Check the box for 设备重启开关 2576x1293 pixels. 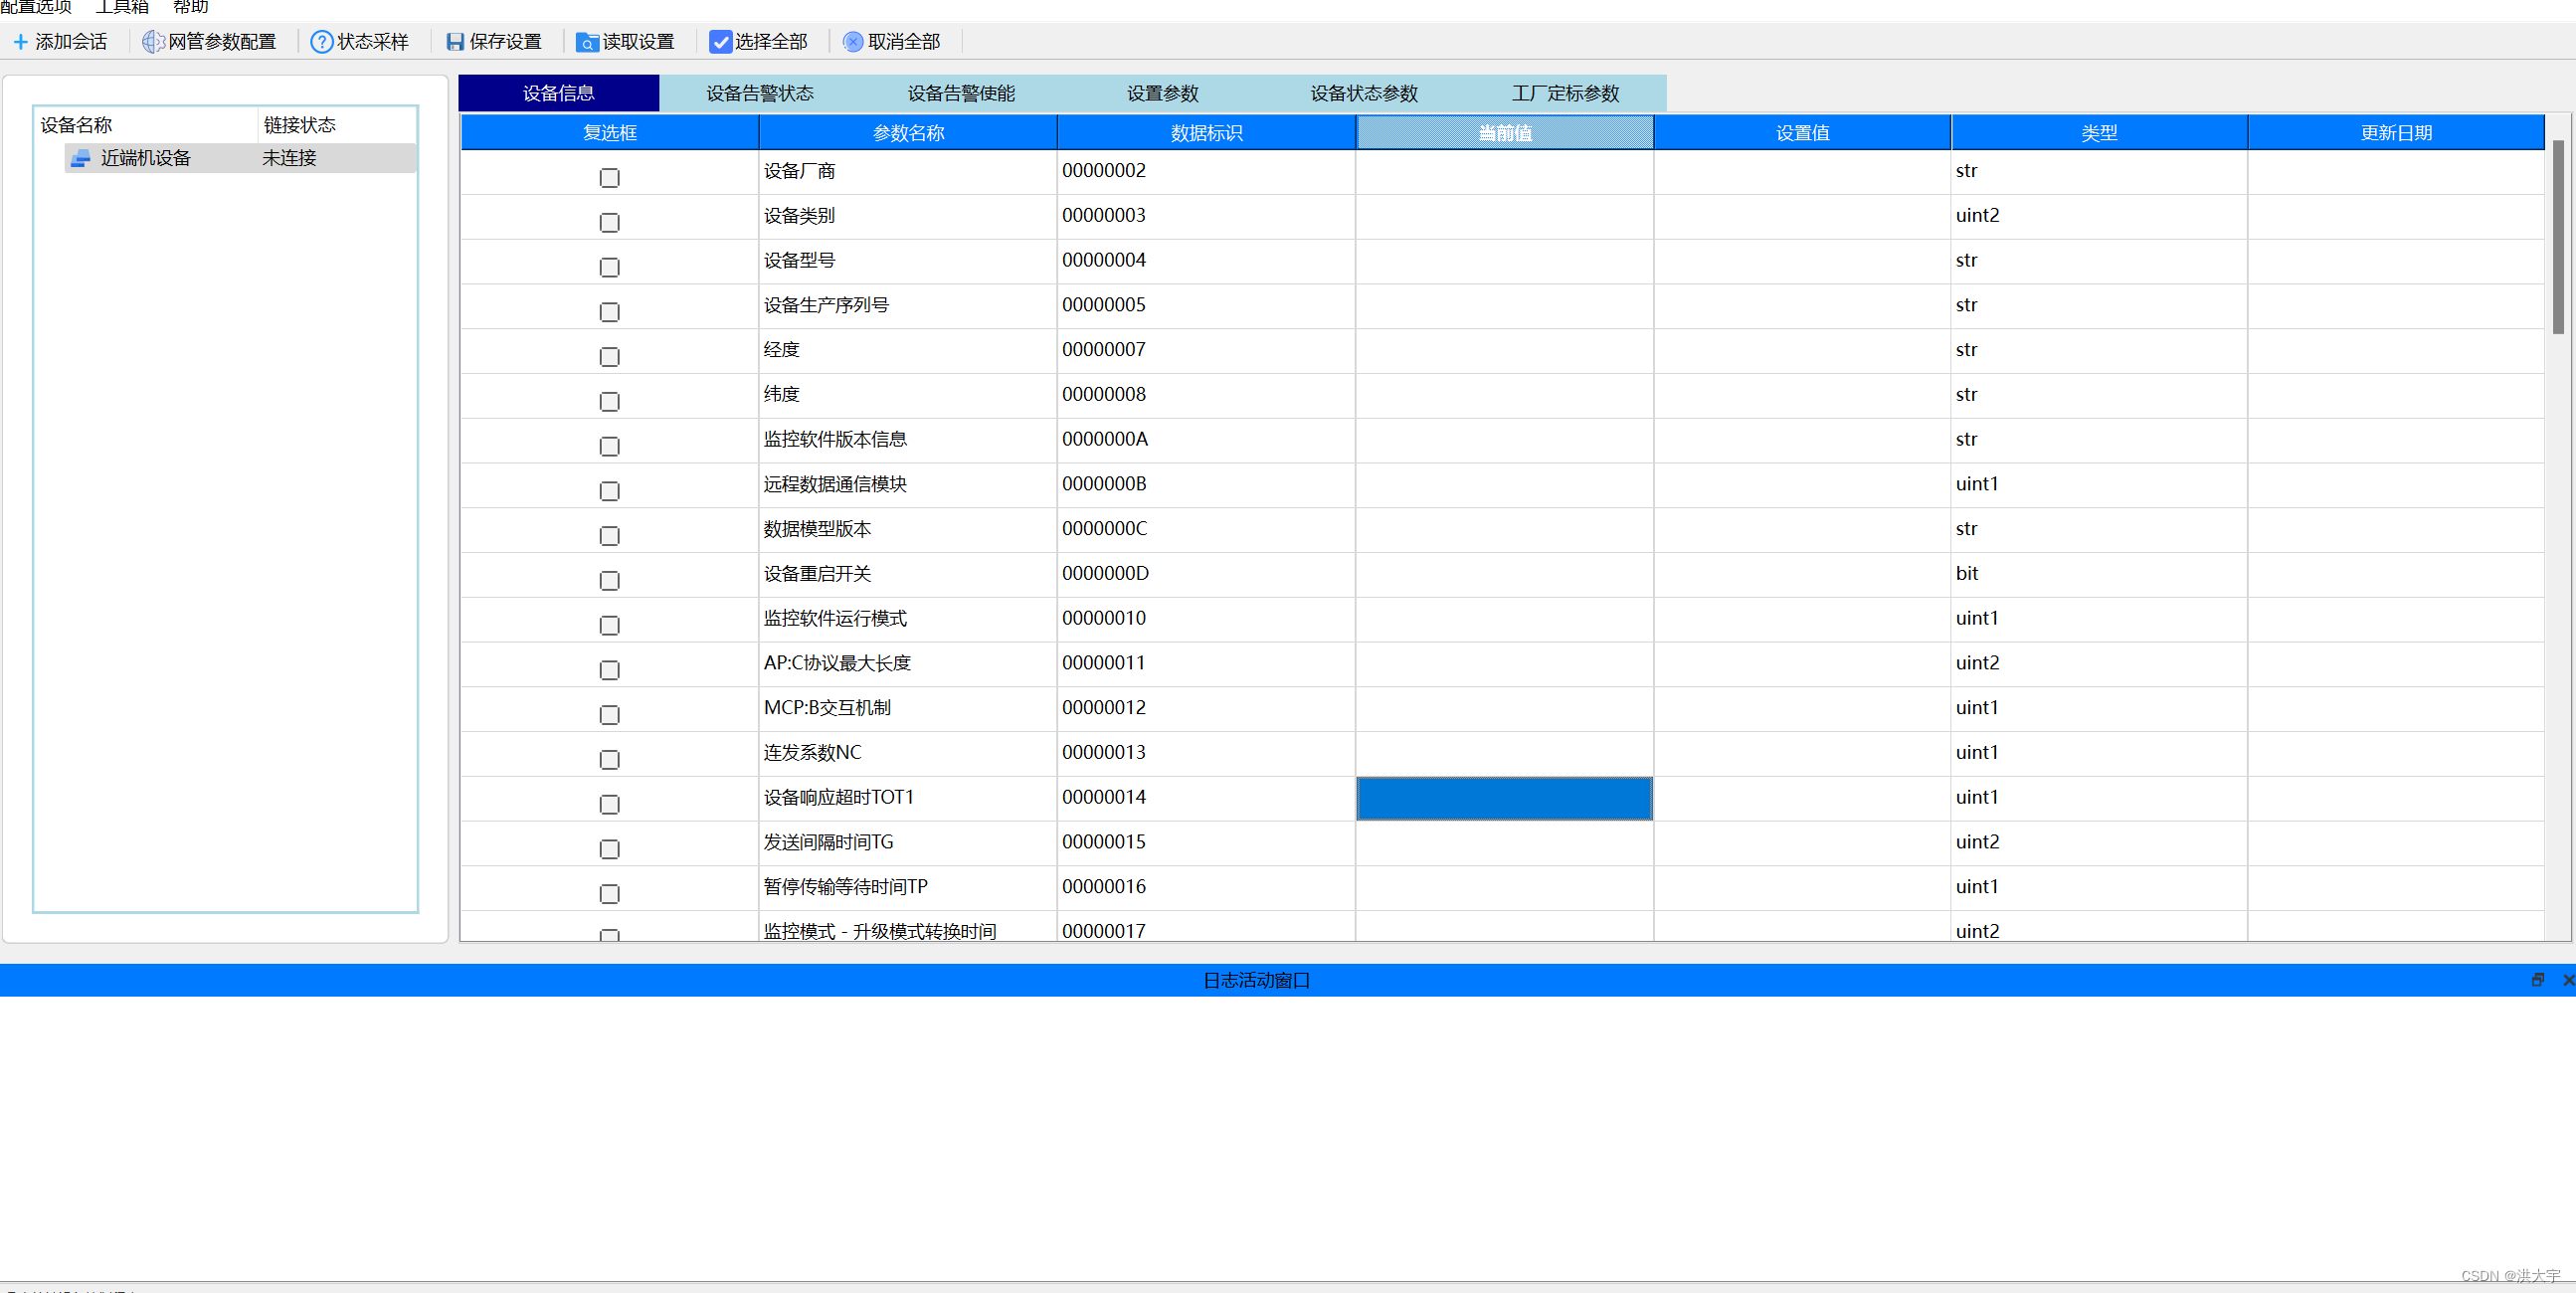(x=609, y=581)
